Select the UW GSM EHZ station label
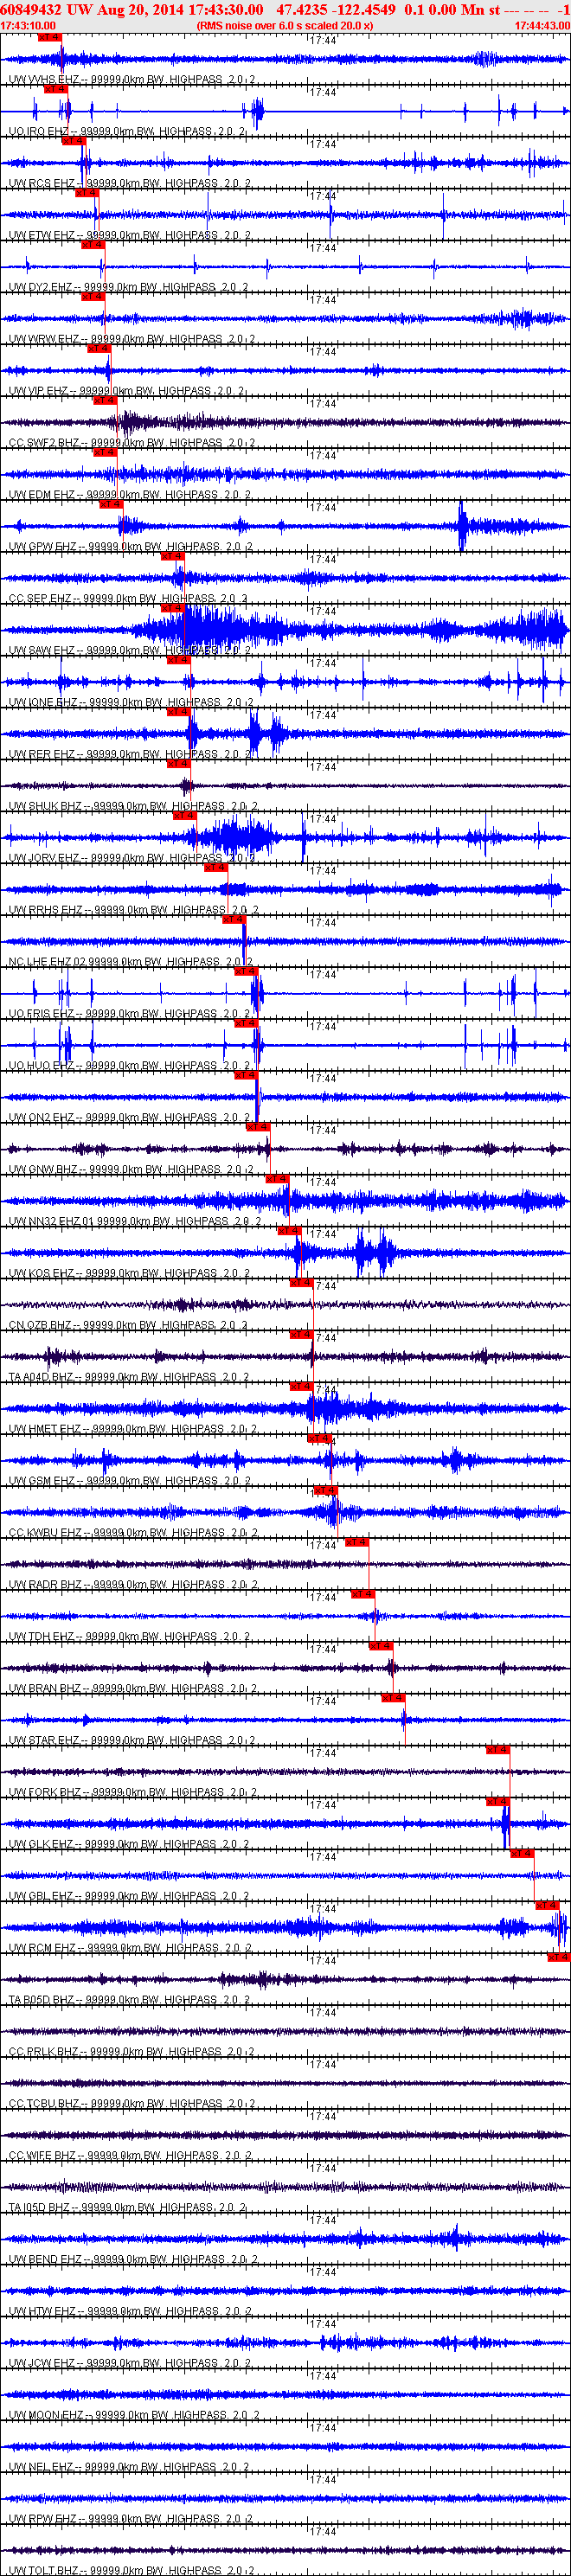 tap(43, 1483)
